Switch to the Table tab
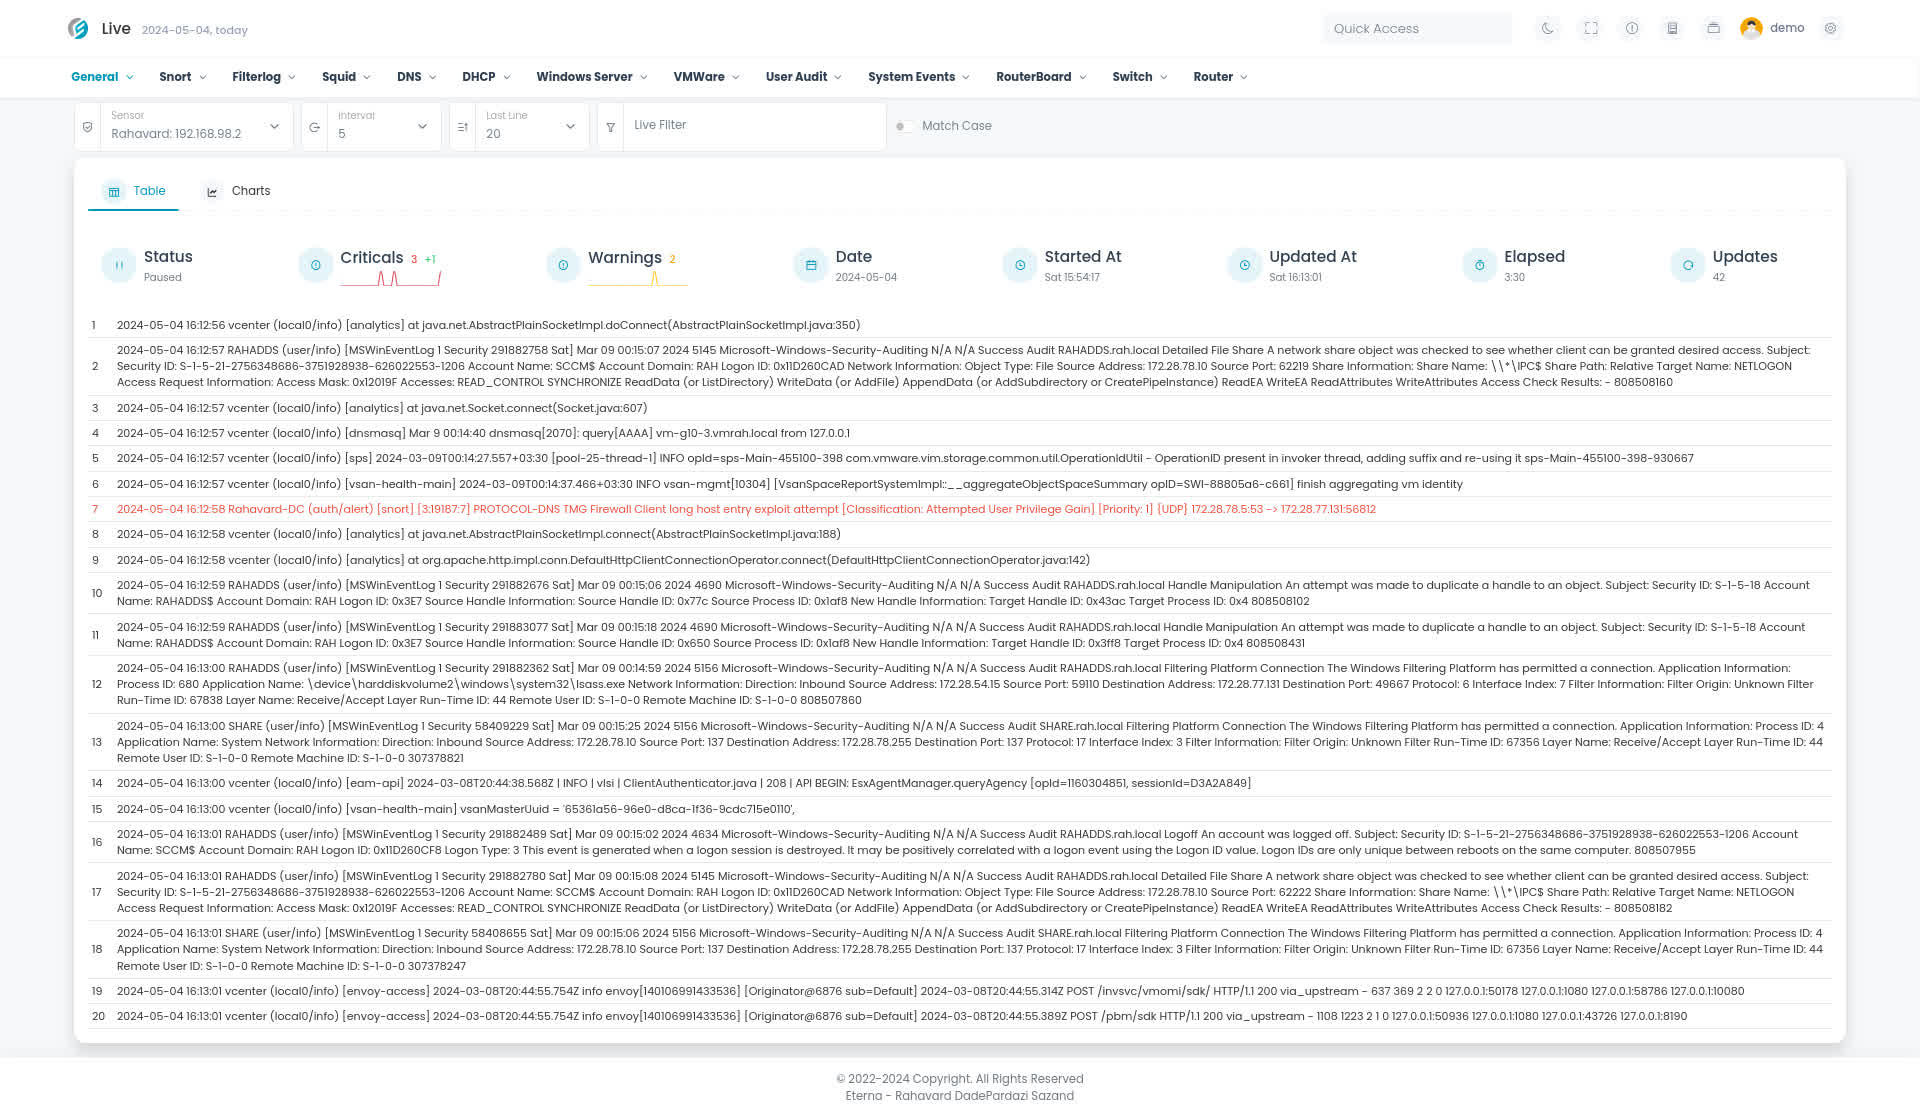The image size is (1920, 1118). (x=134, y=191)
